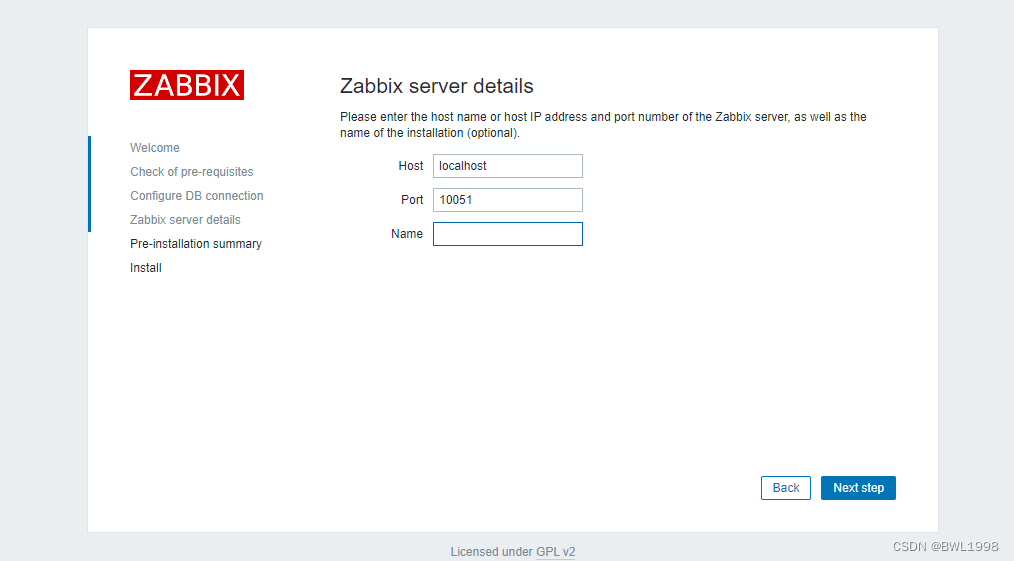The height and width of the screenshot is (561, 1014).
Task: Select the Install step in sidebar
Action: pyautogui.click(x=146, y=267)
